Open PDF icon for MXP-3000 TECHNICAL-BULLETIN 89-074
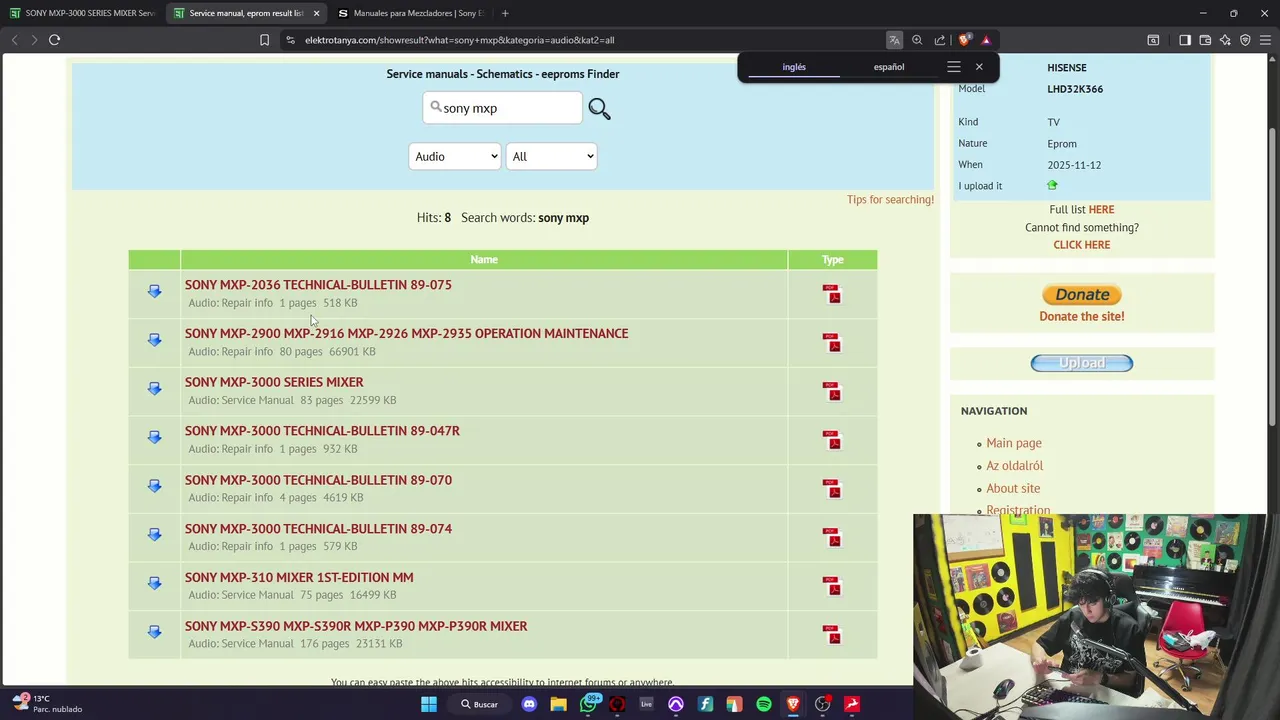 832,538
